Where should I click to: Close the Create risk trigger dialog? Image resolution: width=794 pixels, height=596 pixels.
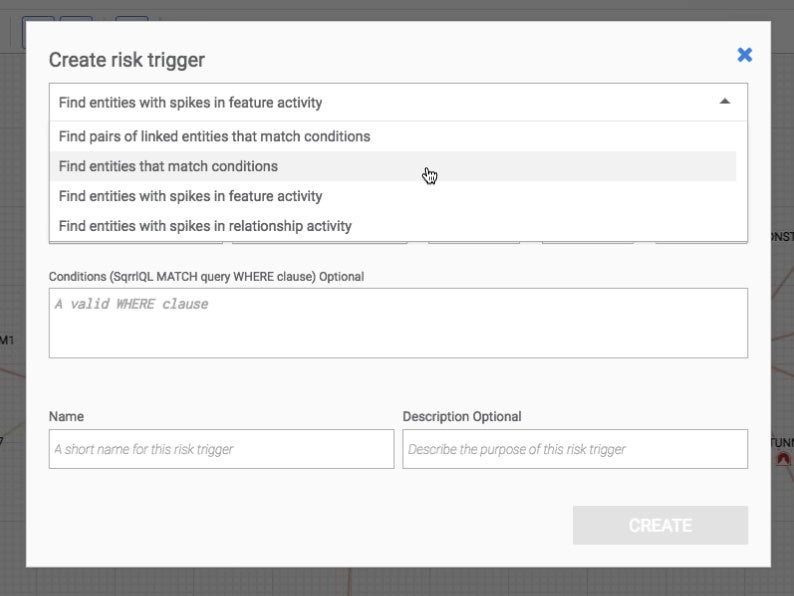(x=744, y=55)
